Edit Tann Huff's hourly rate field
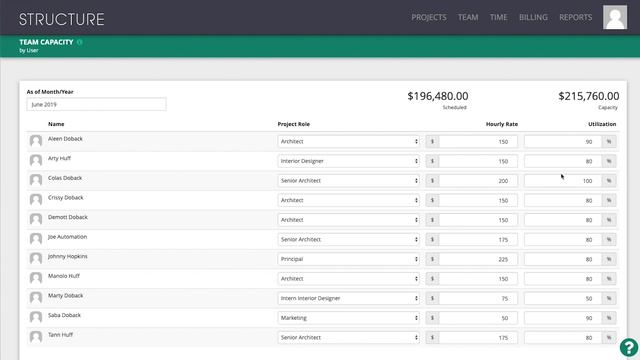 (478, 338)
